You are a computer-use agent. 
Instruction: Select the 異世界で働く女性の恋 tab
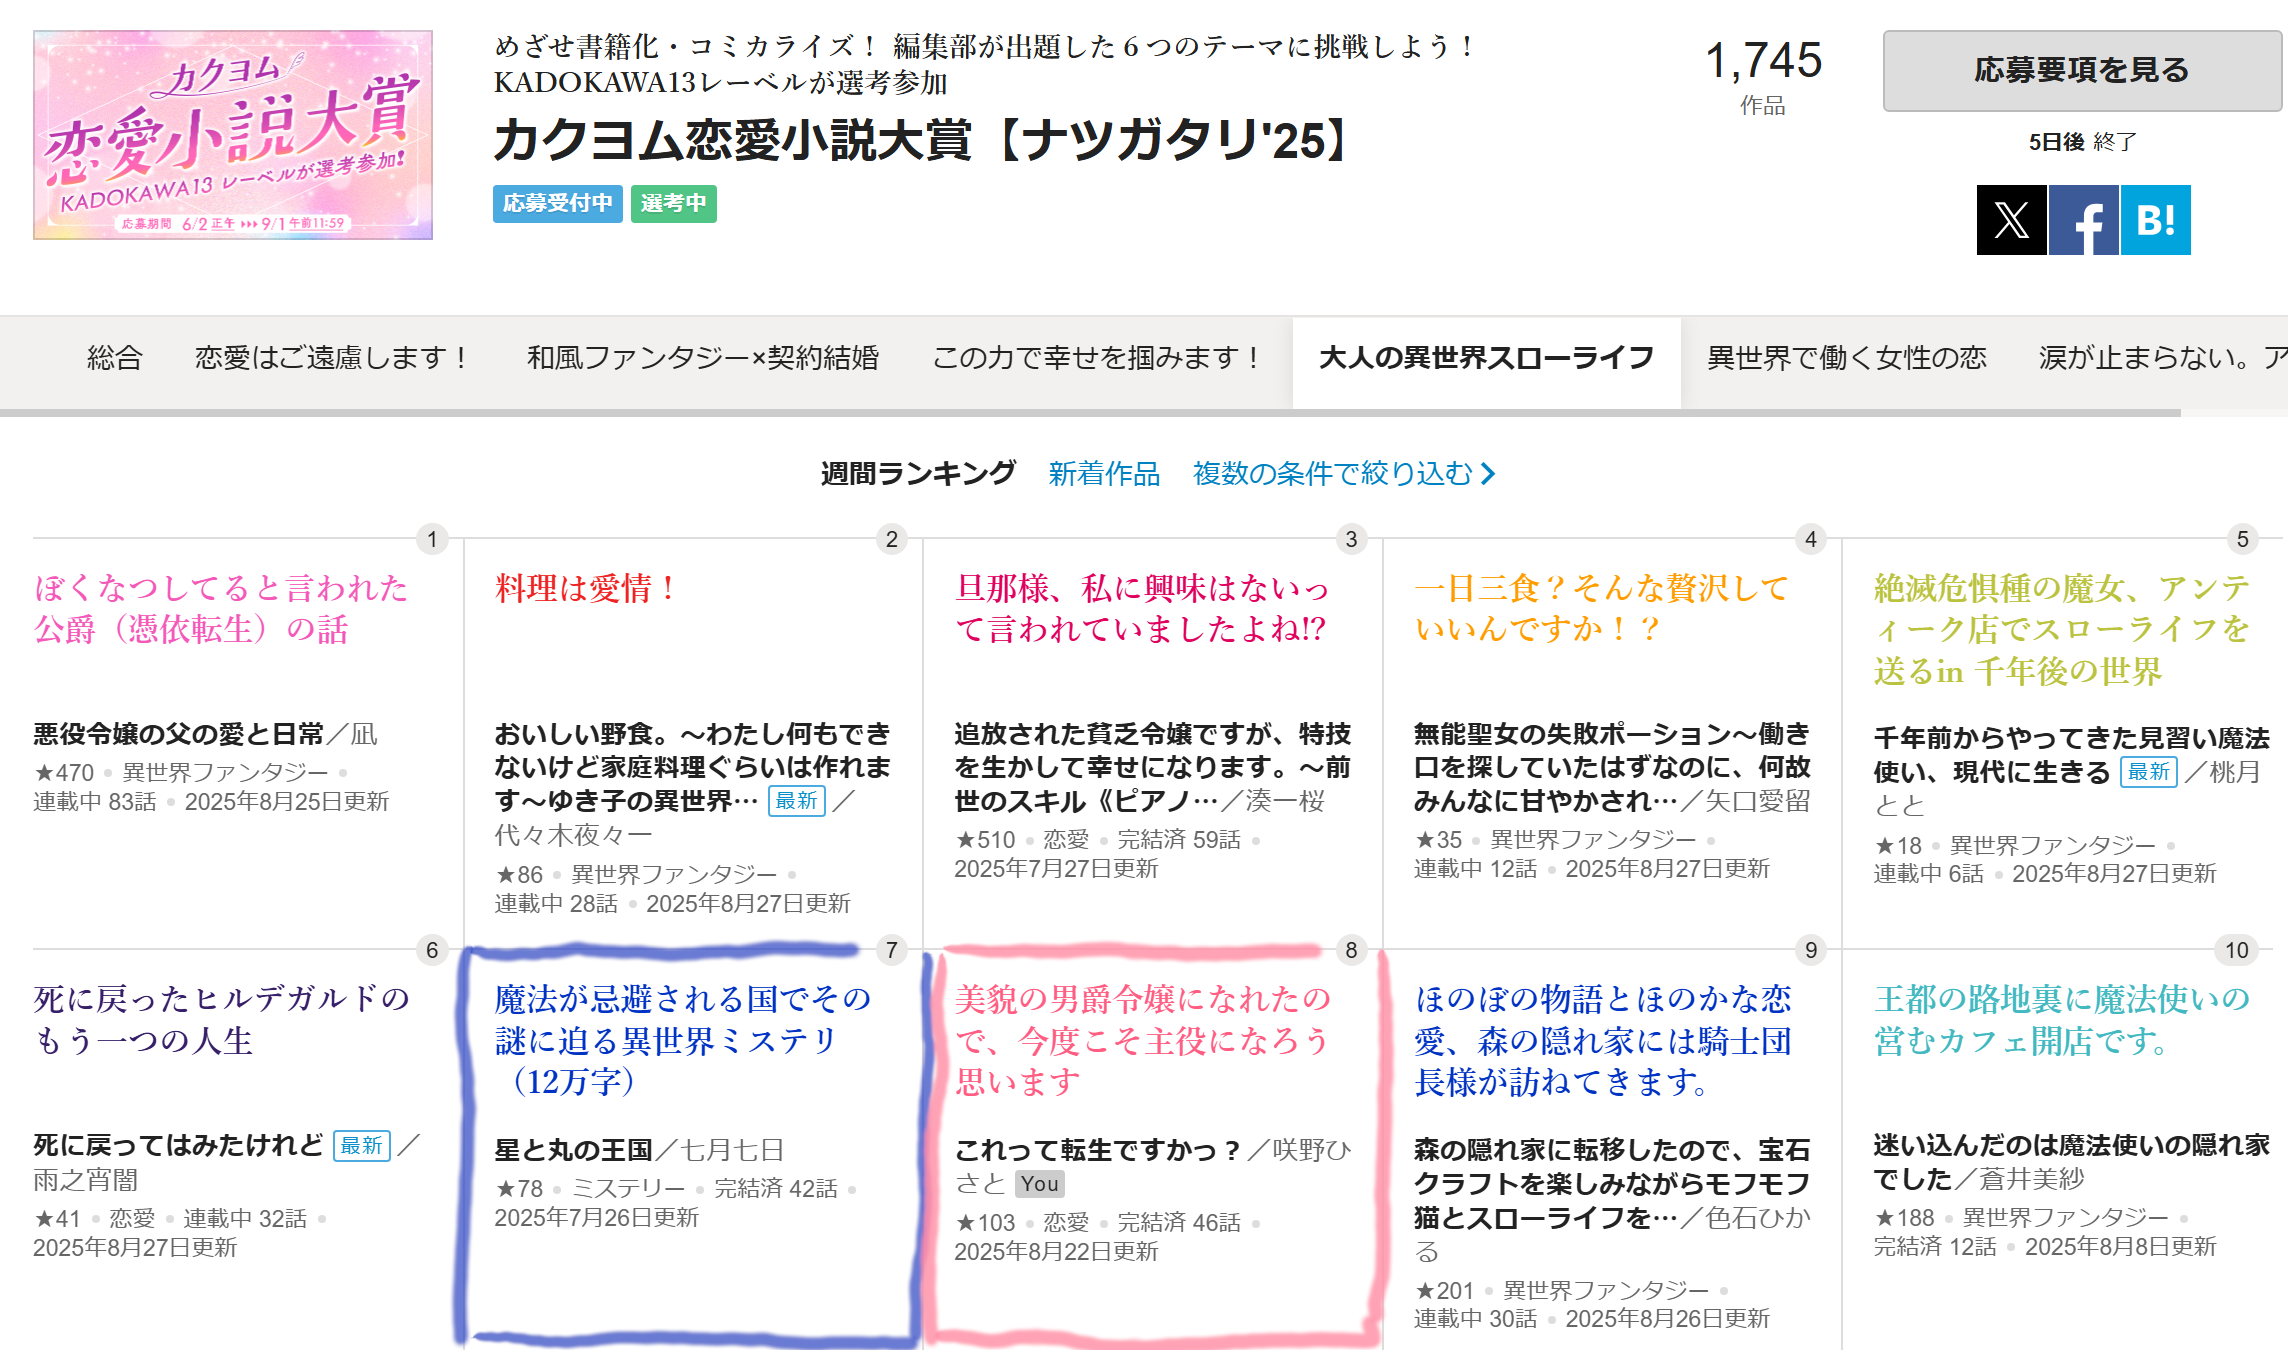[x=1846, y=358]
